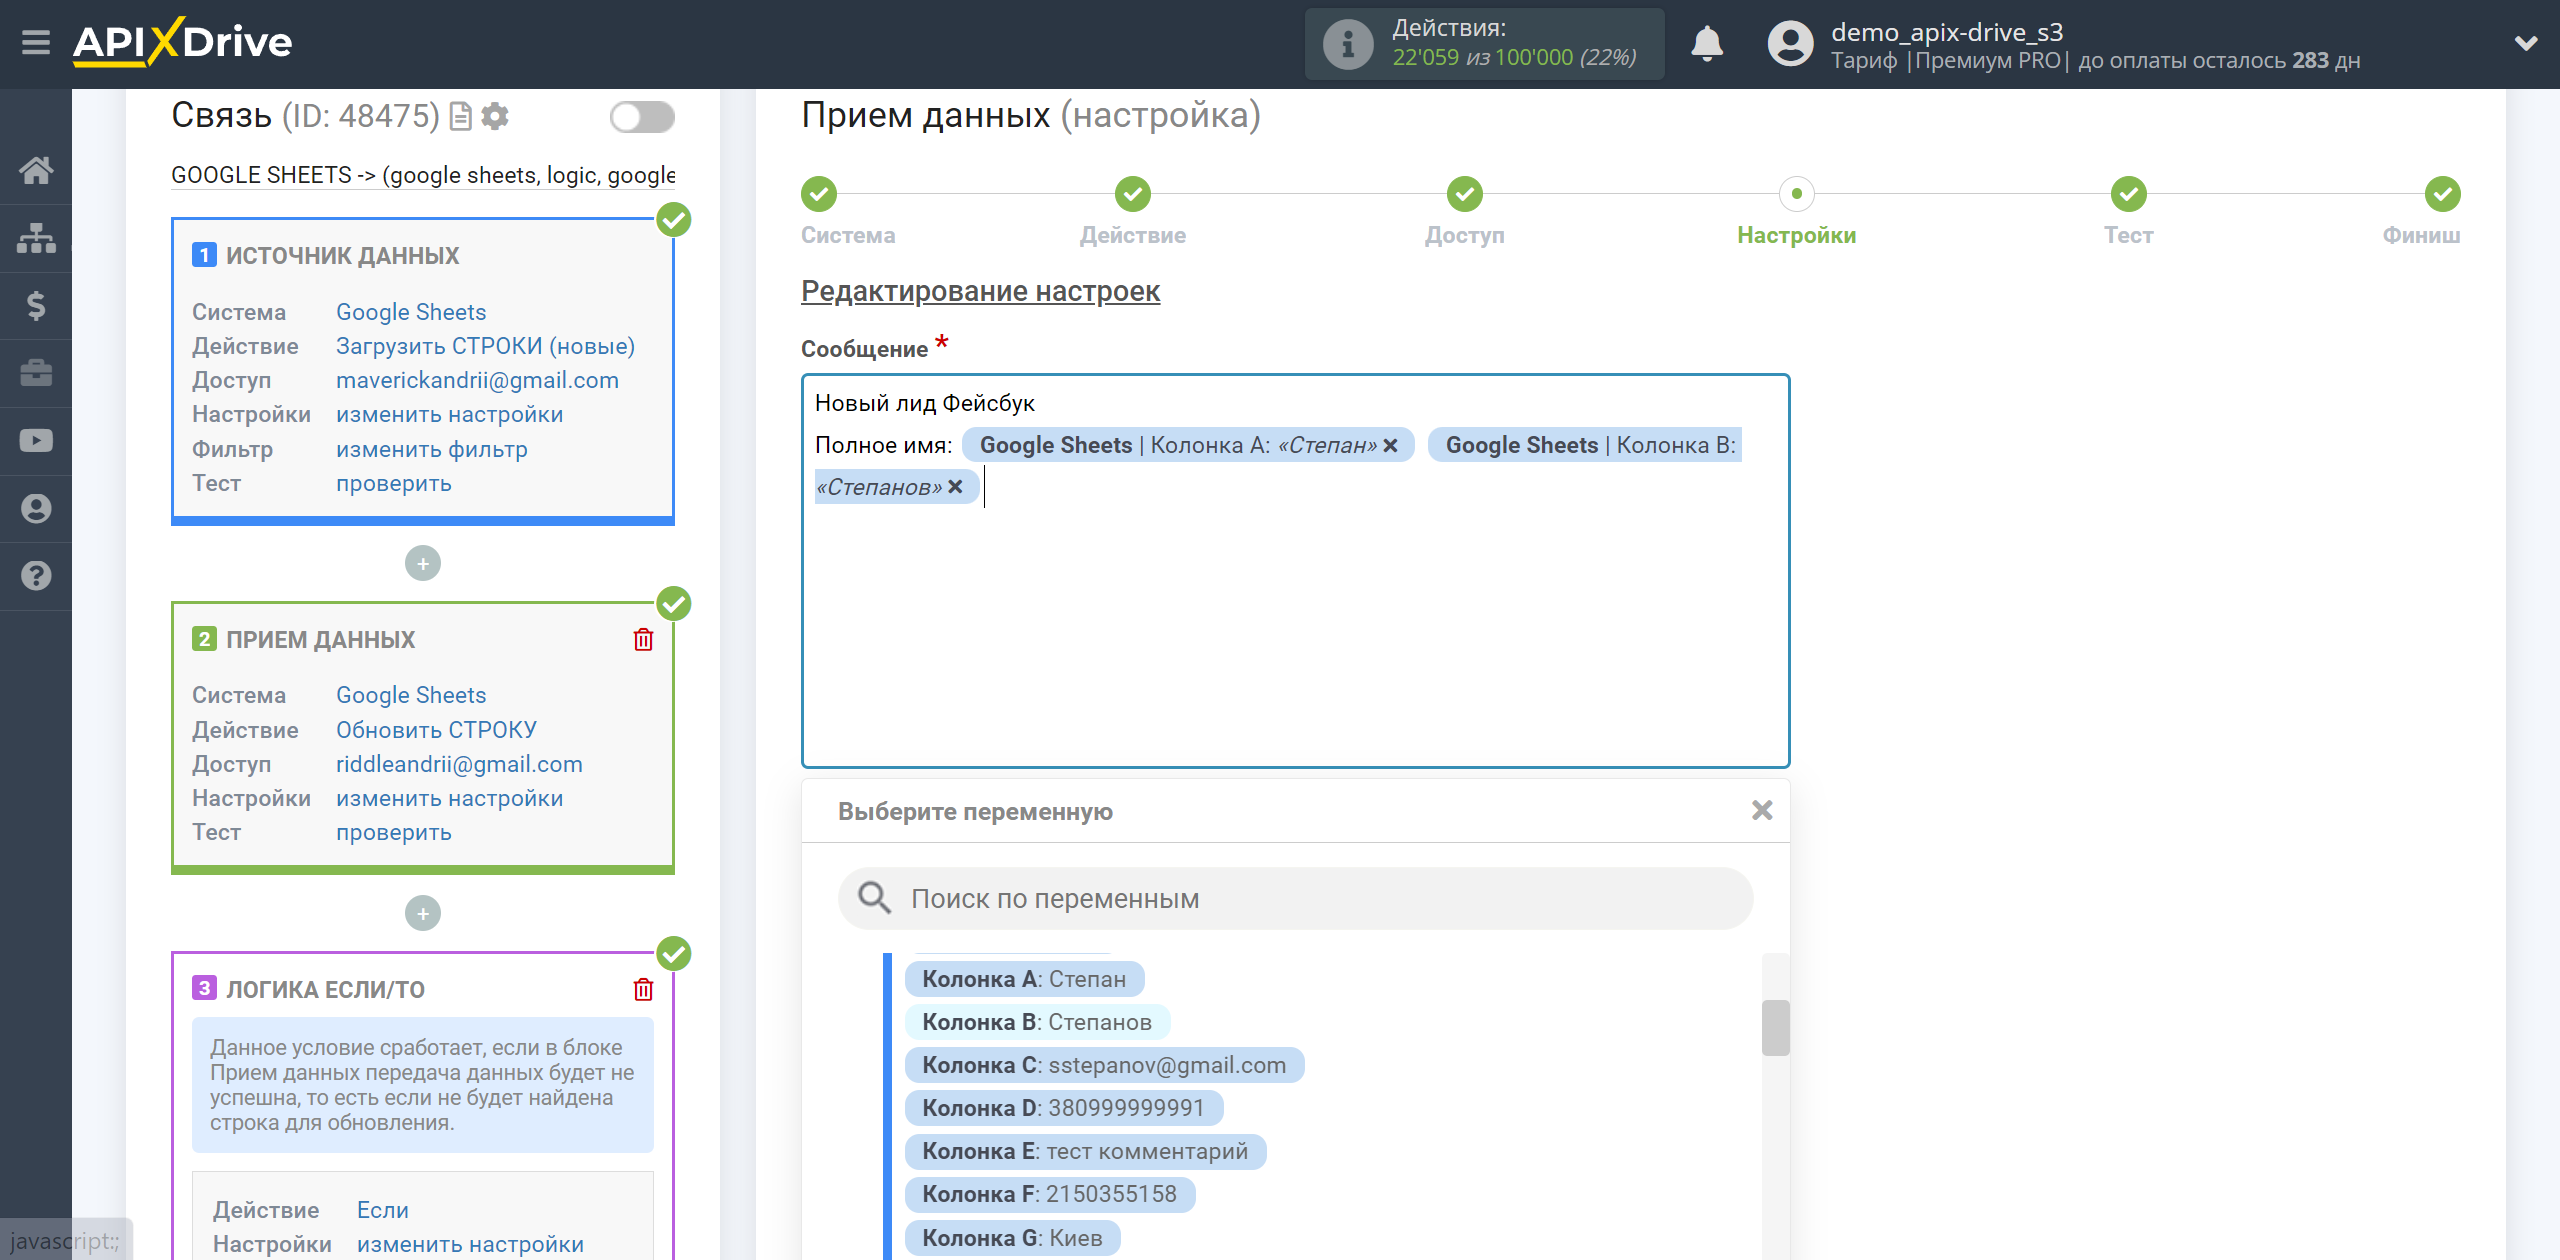Open Прием данных Google Sheets system link
This screenshot has width=2560, height=1260.
tap(411, 695)
